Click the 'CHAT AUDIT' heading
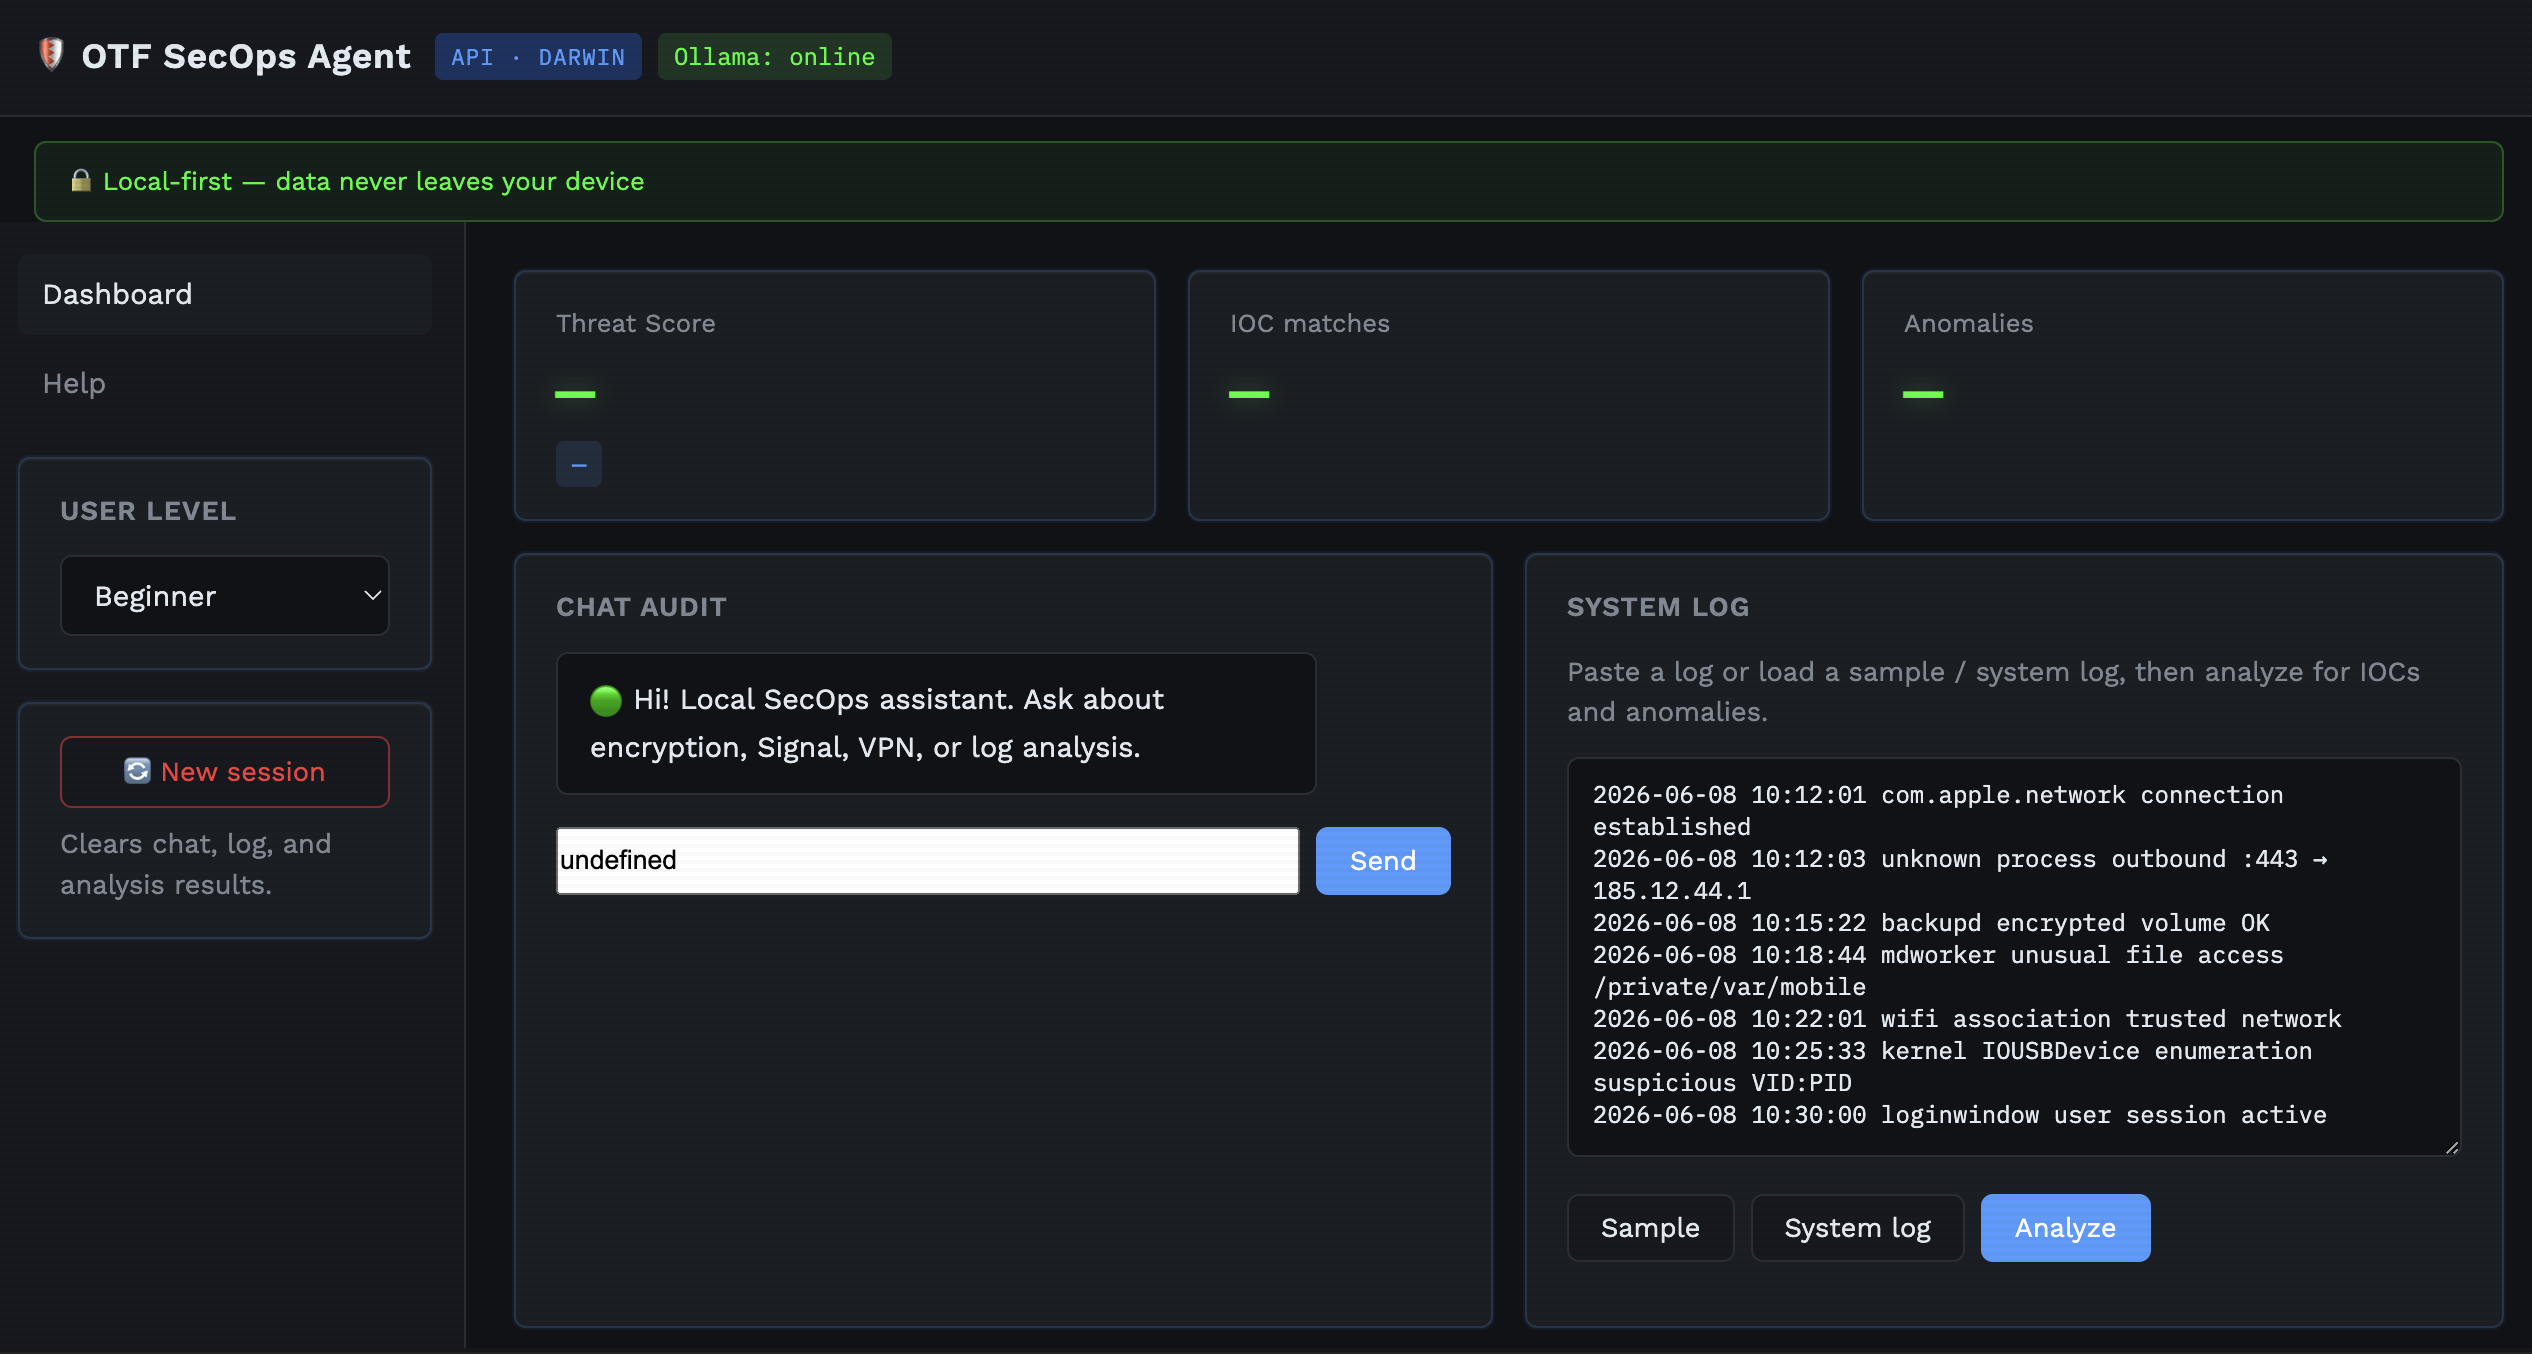2532x1354 pixels. tap(641, 607)
